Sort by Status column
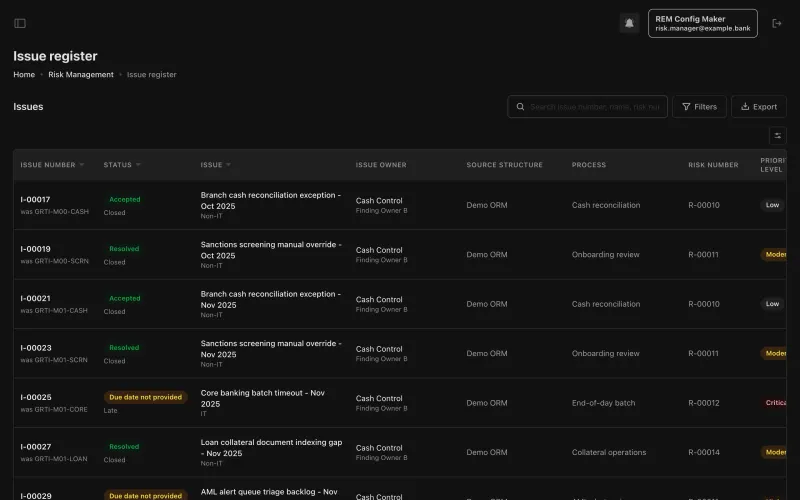 122,165
